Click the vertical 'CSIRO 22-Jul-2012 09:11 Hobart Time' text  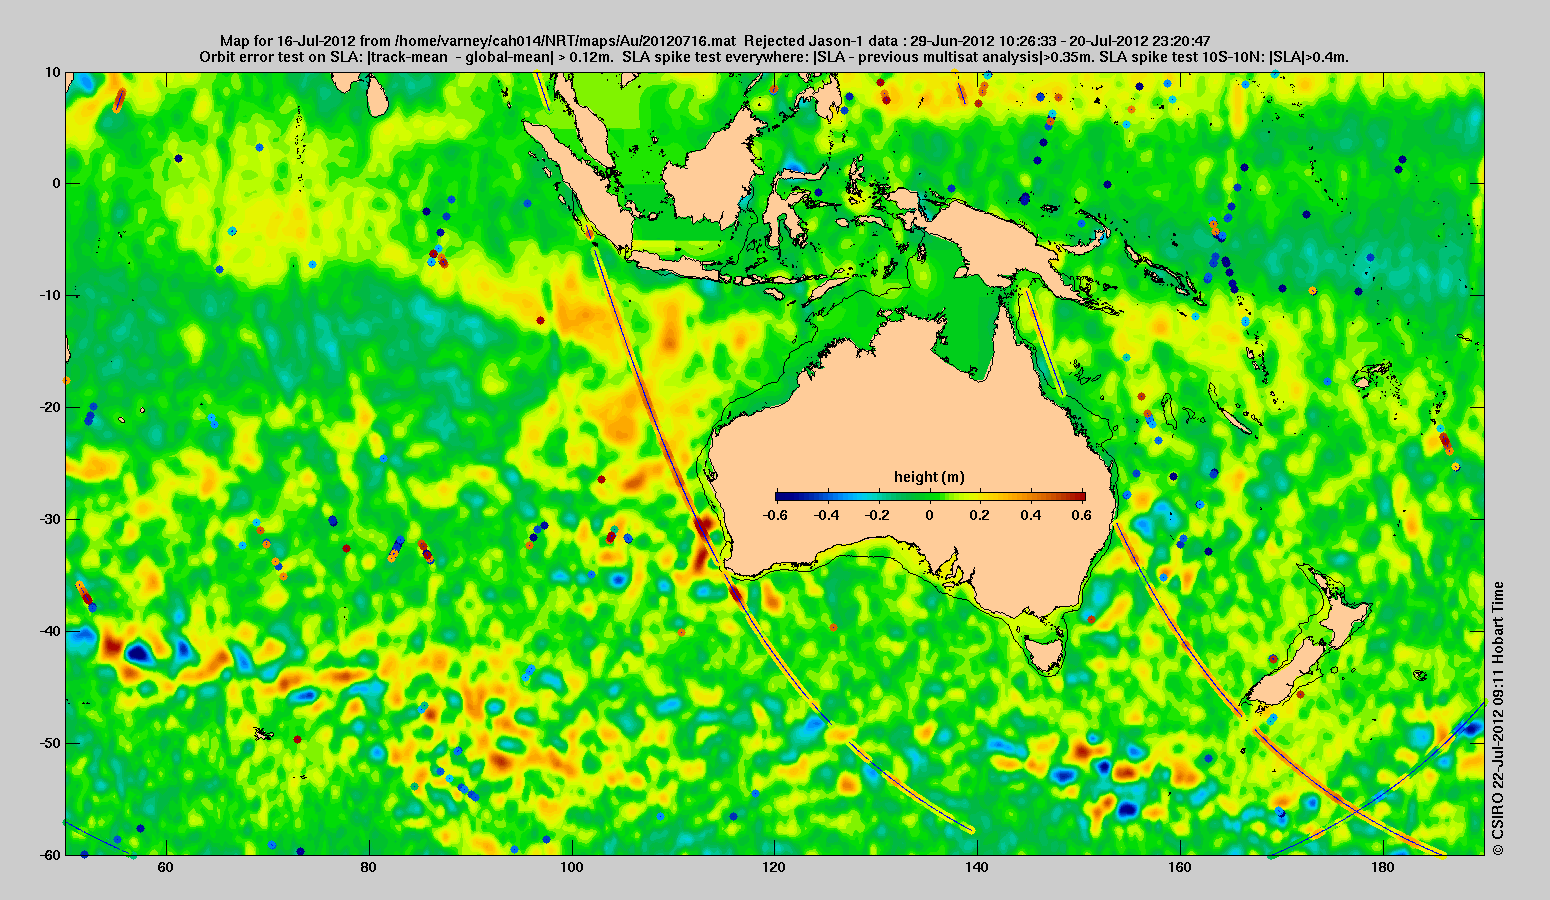(x=1497, y=718)
